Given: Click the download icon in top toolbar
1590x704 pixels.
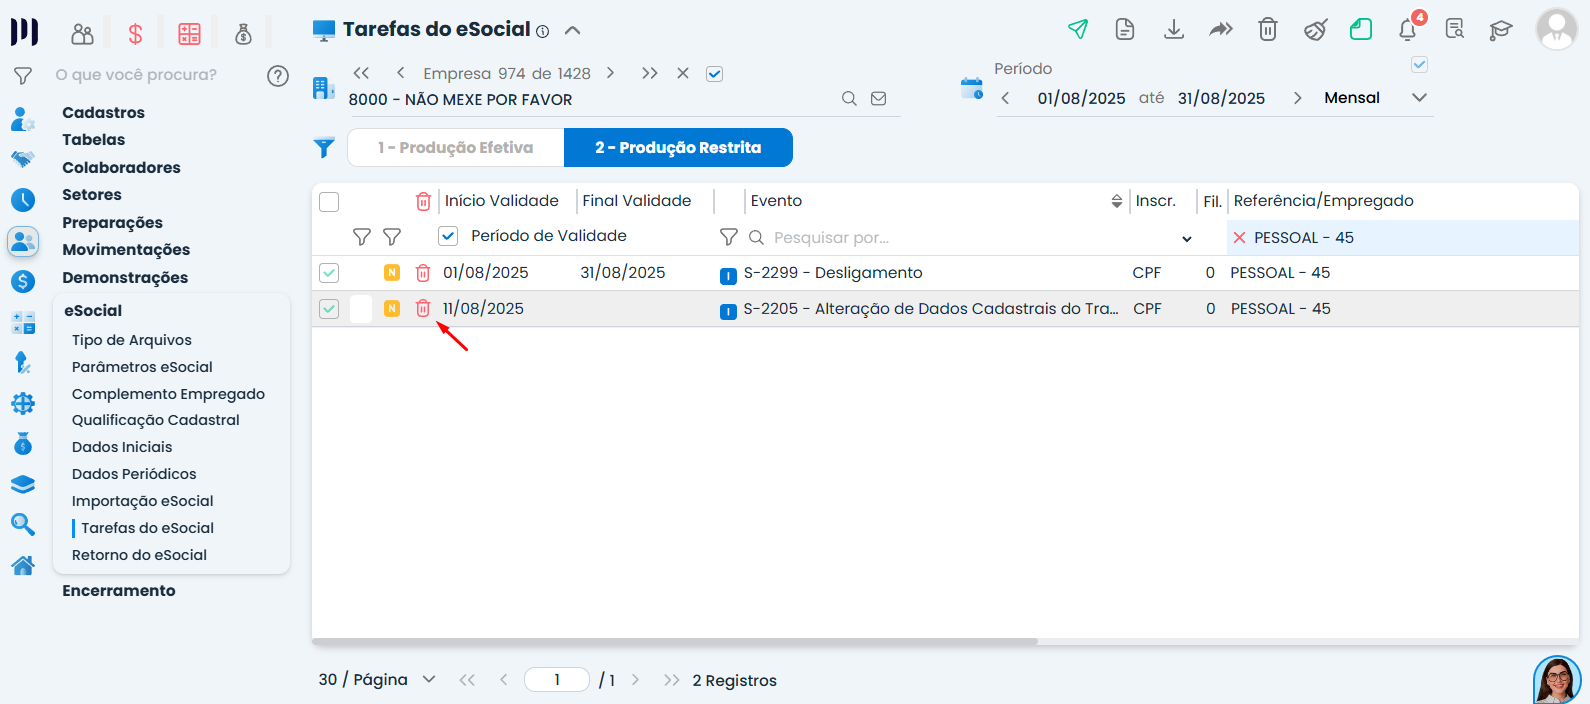Looking at the screenshot, I should point(1174,29).
